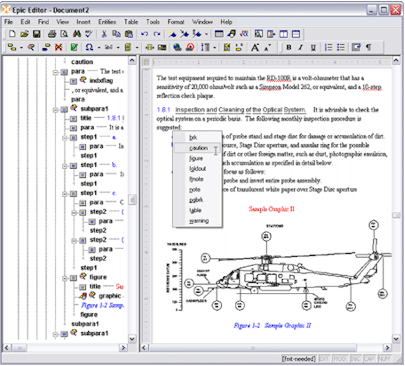Decrease font size with the small A icon
The height and width of the screenshot is (366, 405).
coord(268,47)
